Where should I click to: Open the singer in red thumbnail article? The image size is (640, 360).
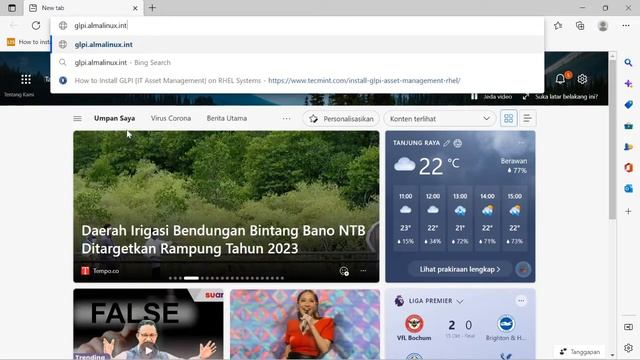pos(305,324)
